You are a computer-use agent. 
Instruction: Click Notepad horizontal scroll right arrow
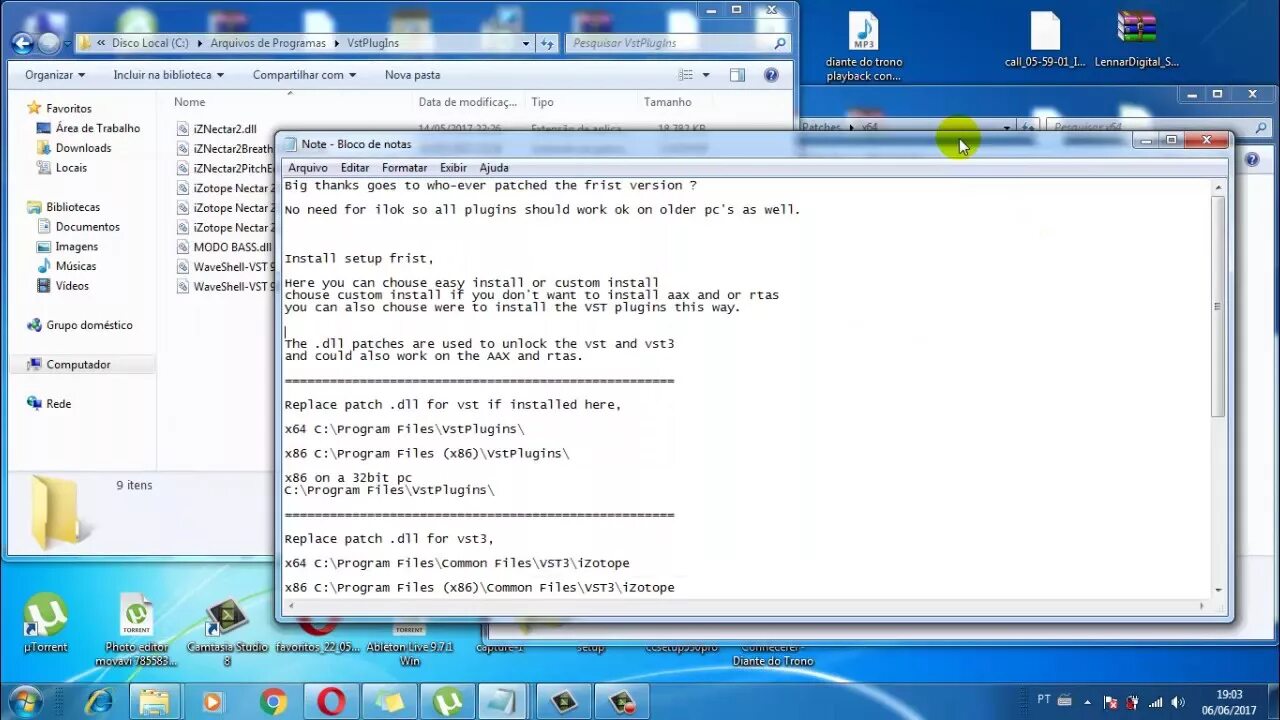pyautogui.click(x=1201, y=605)
